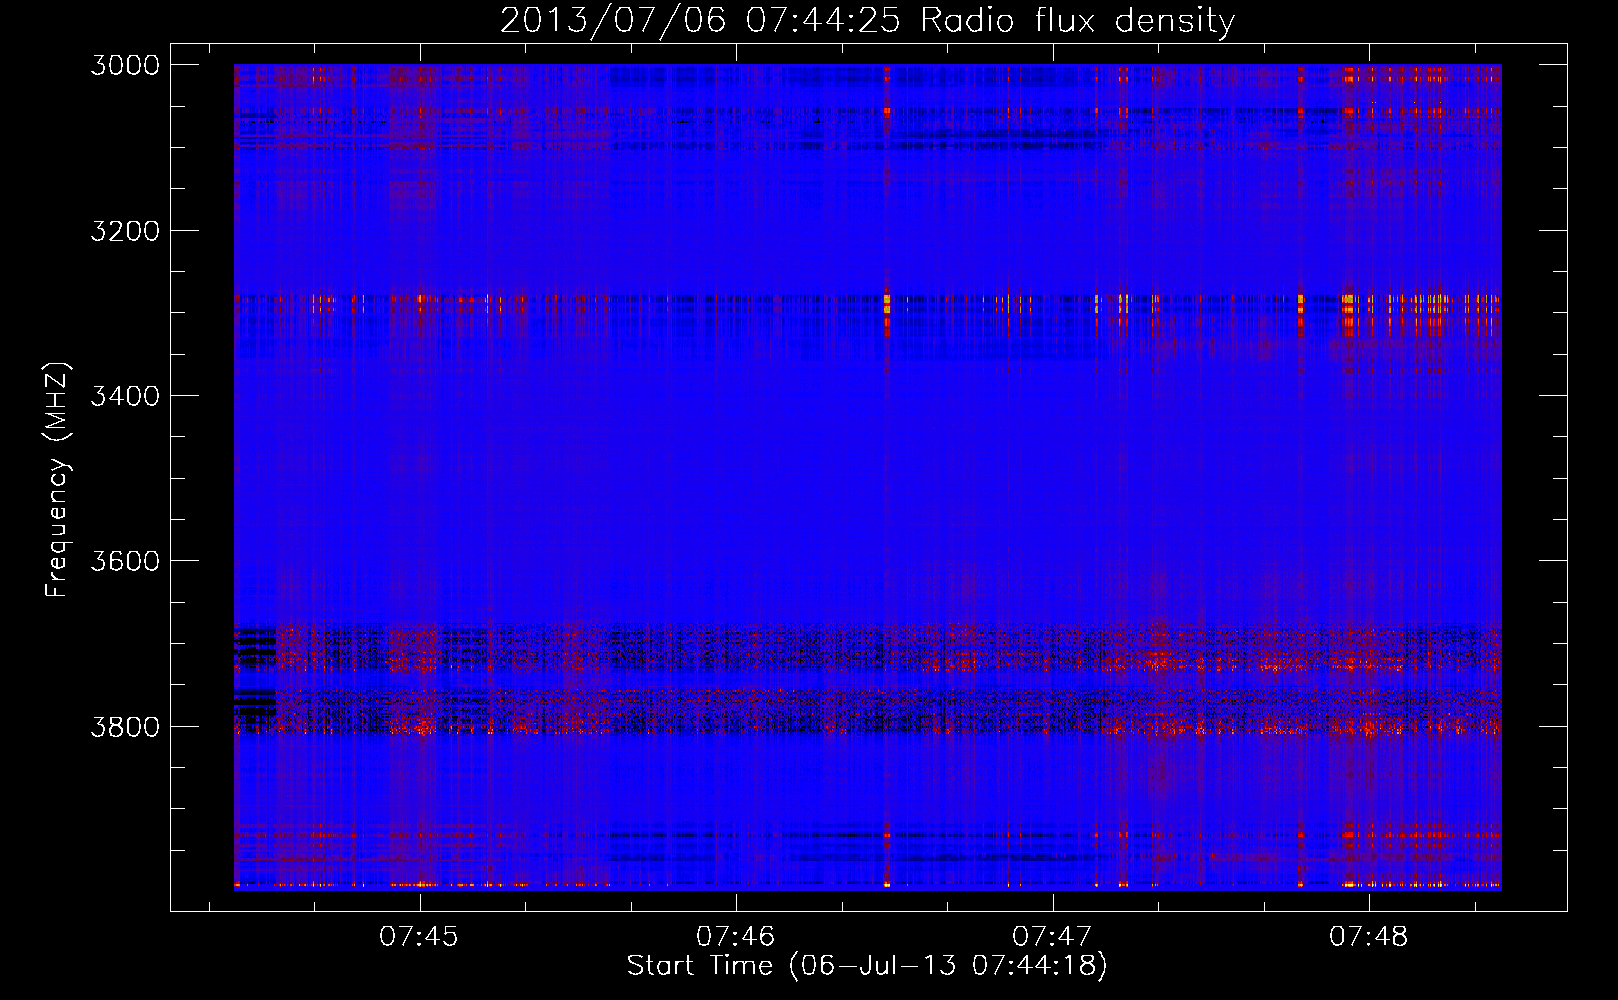
Task: Select the 3600 frequency tick label
Action: pos(125,561)
